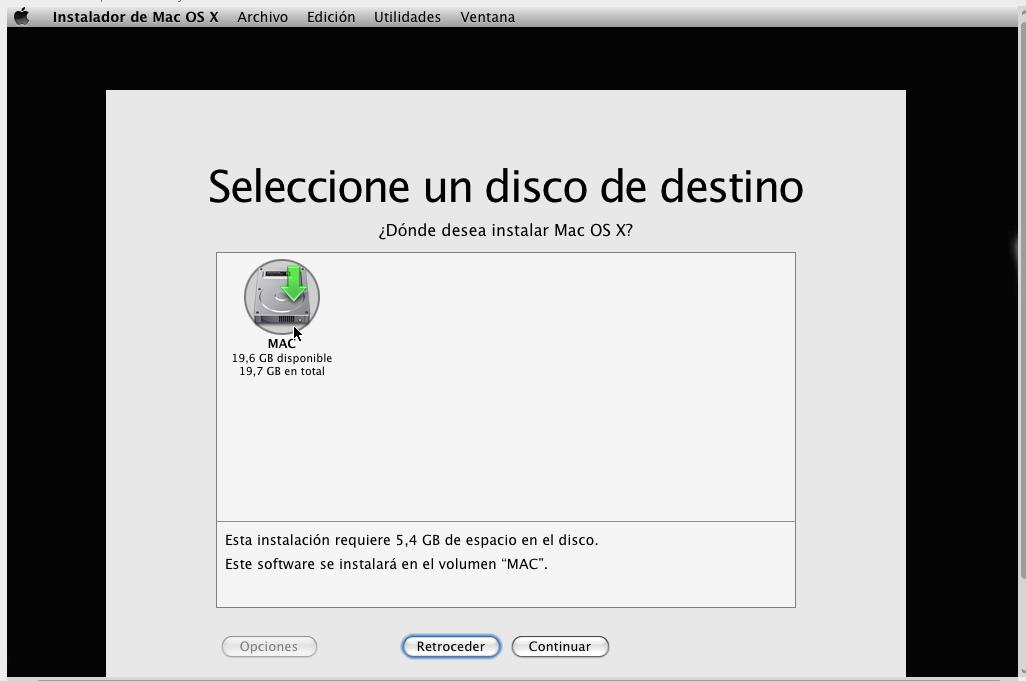Viewport: 1026px width, 681px height.
Task: Click the 'Seleccione un disco de destino' heading
Action: [506, 186]
